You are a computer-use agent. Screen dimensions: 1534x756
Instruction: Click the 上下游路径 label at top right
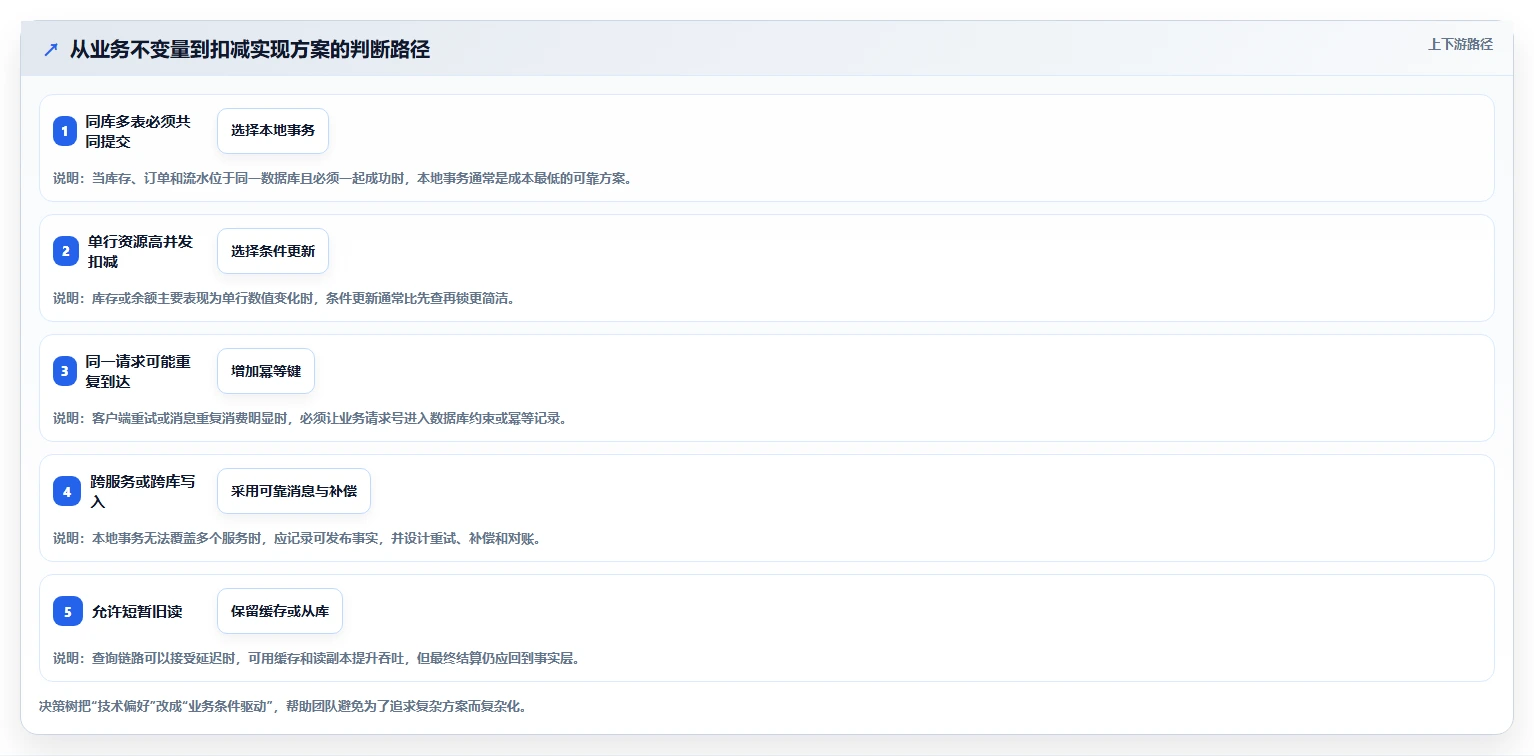1460,44
